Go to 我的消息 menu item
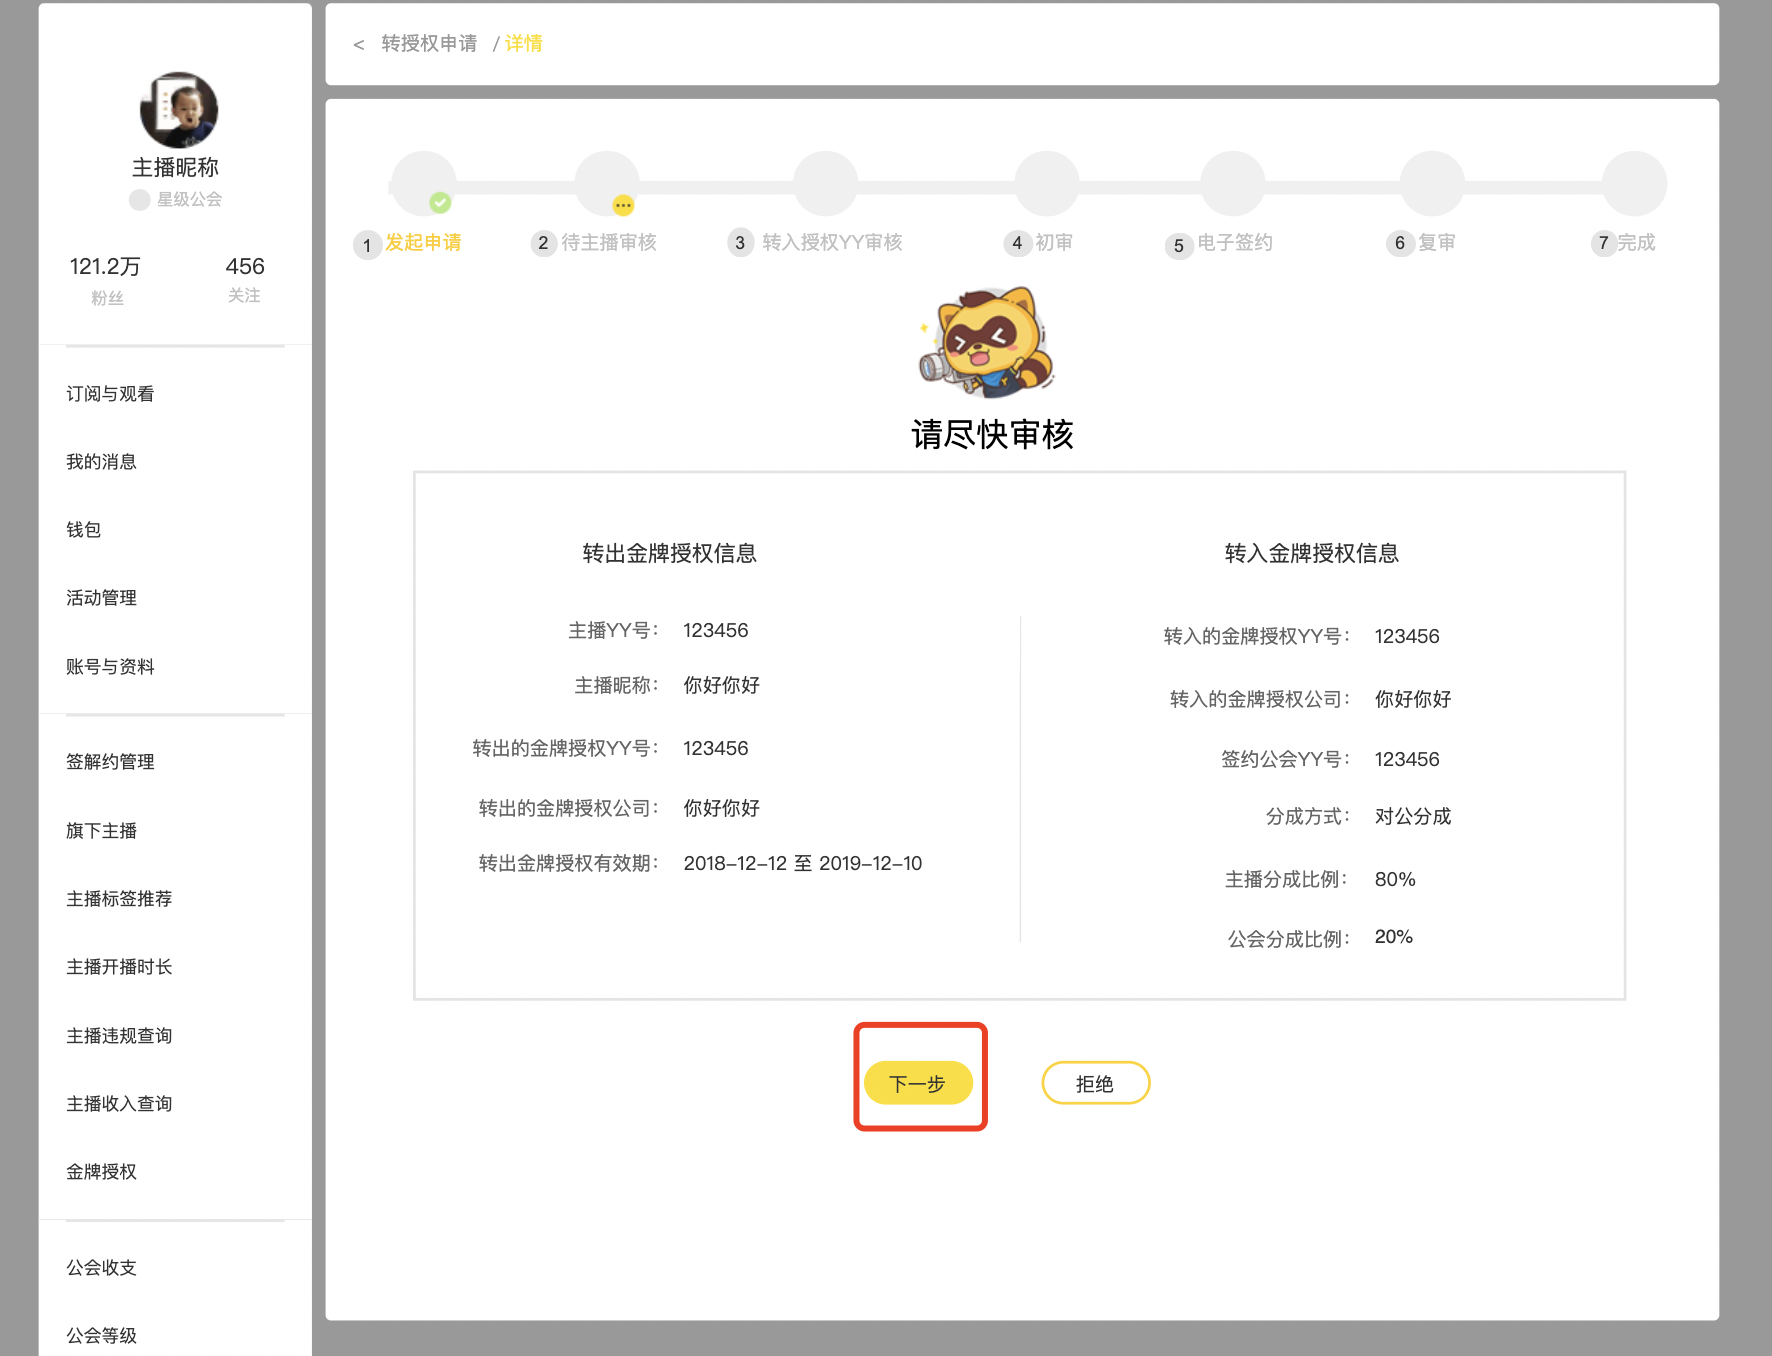1772x1356 pixels. [x=101, y=462]
